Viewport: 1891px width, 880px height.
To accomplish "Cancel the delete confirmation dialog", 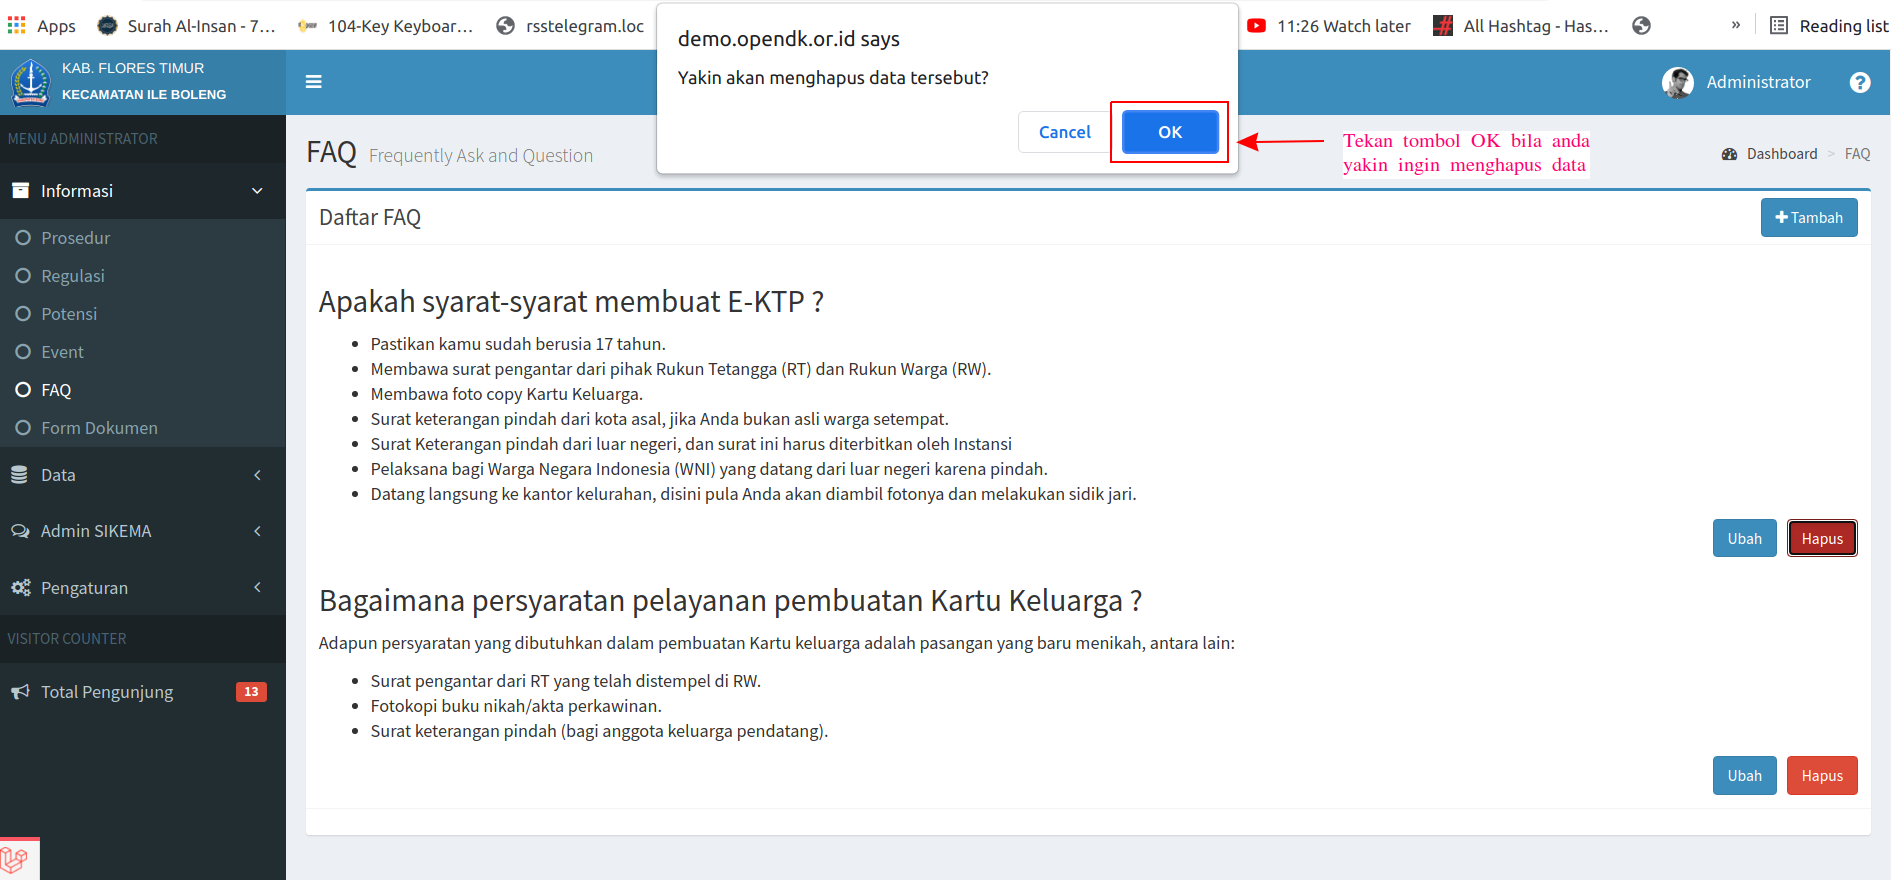I will [1065, 132].
